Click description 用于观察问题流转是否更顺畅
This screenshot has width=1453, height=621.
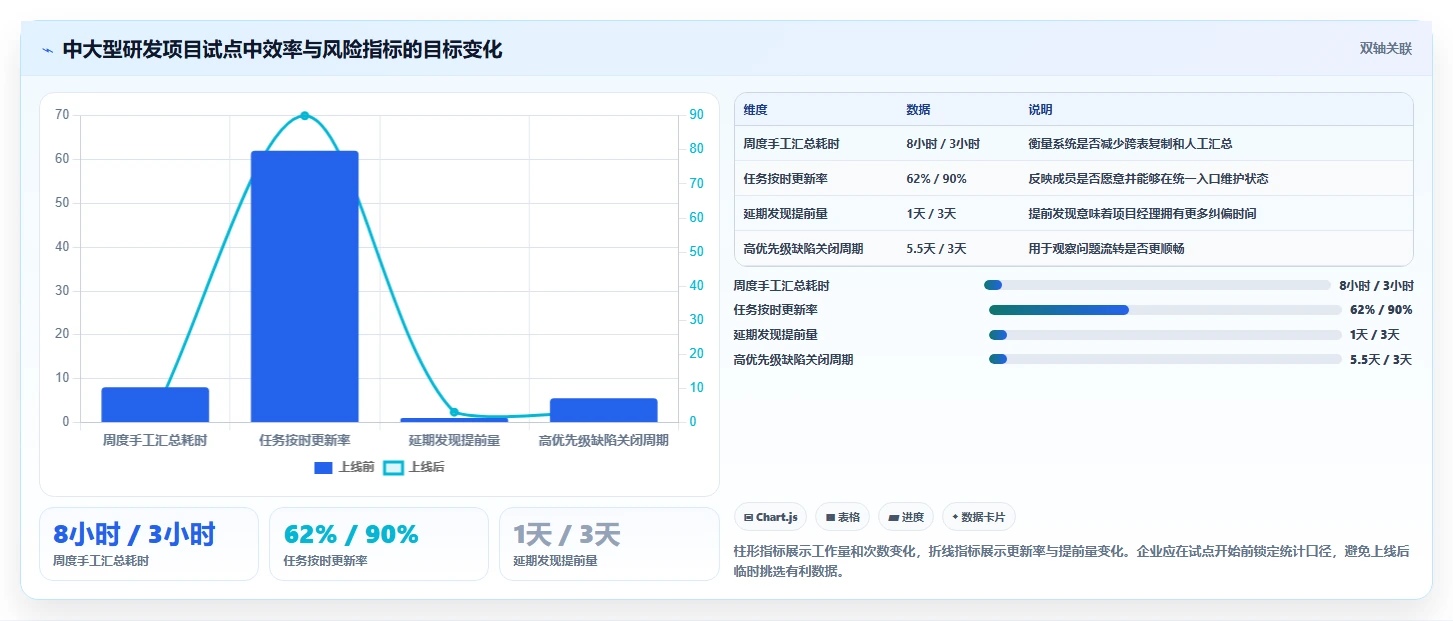pos(1106,249)
